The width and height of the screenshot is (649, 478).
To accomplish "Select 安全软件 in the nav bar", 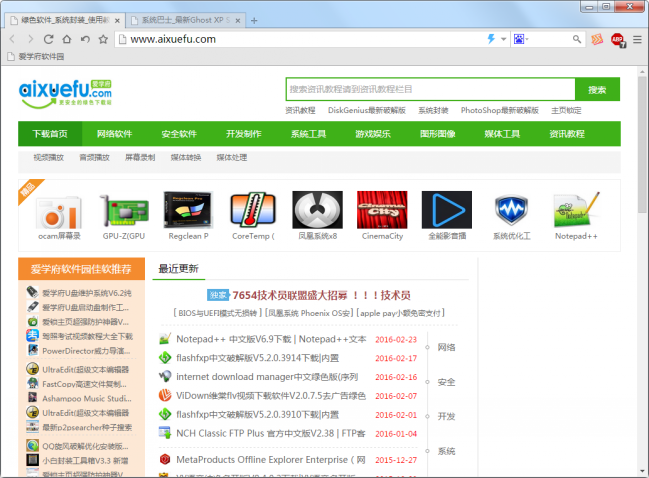I will pos(179,134).
